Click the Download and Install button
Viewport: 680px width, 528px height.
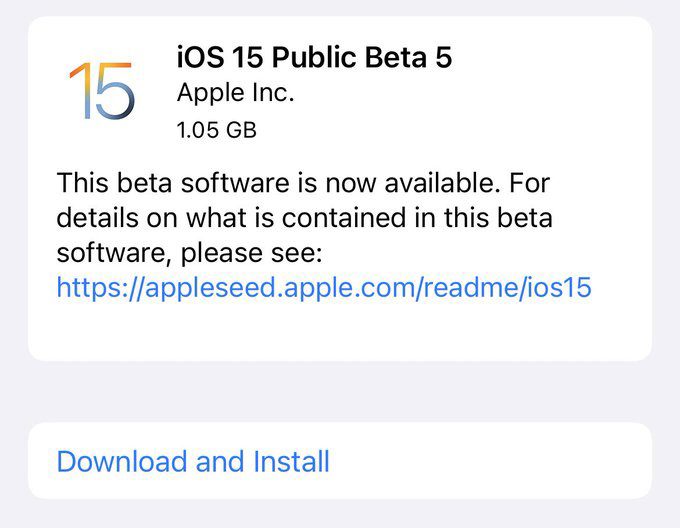coord(193,461)
